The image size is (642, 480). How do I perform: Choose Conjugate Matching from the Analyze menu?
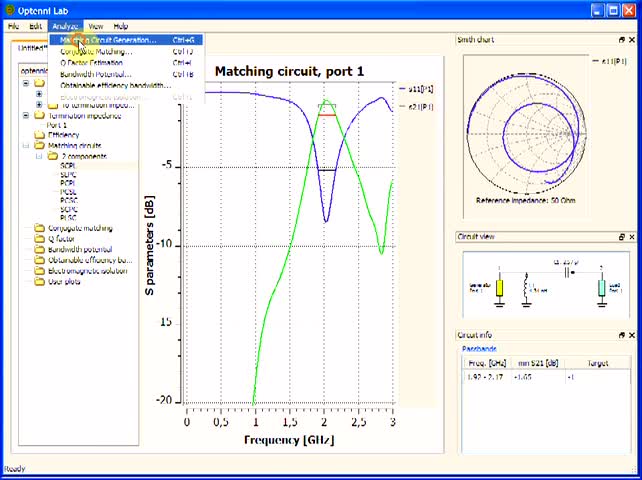126,52
